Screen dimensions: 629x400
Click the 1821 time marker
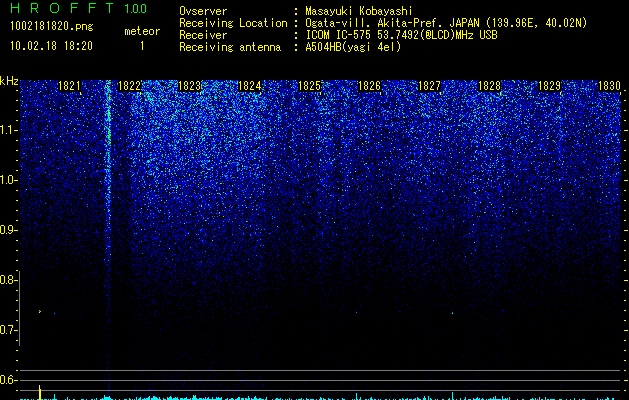pyautogui.click(x=69, y=86)
